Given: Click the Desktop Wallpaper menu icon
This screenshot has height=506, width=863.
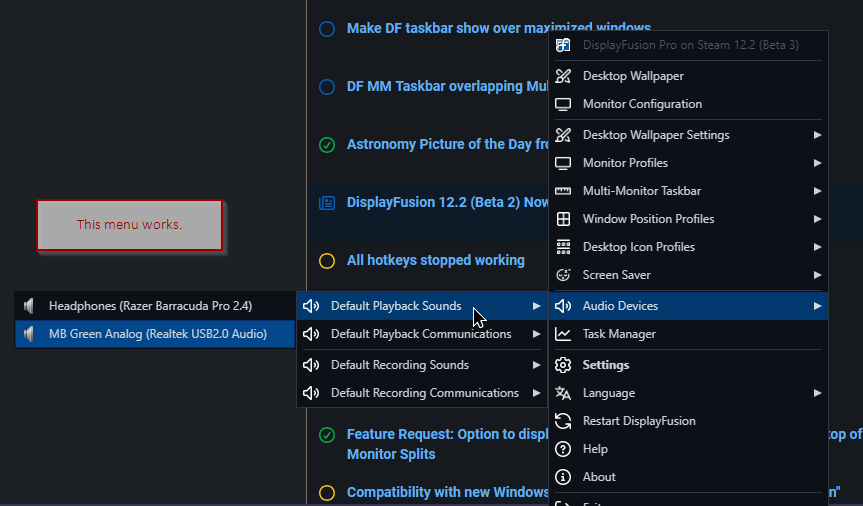Looking at the screenshot, I should (x=563, y=76).
